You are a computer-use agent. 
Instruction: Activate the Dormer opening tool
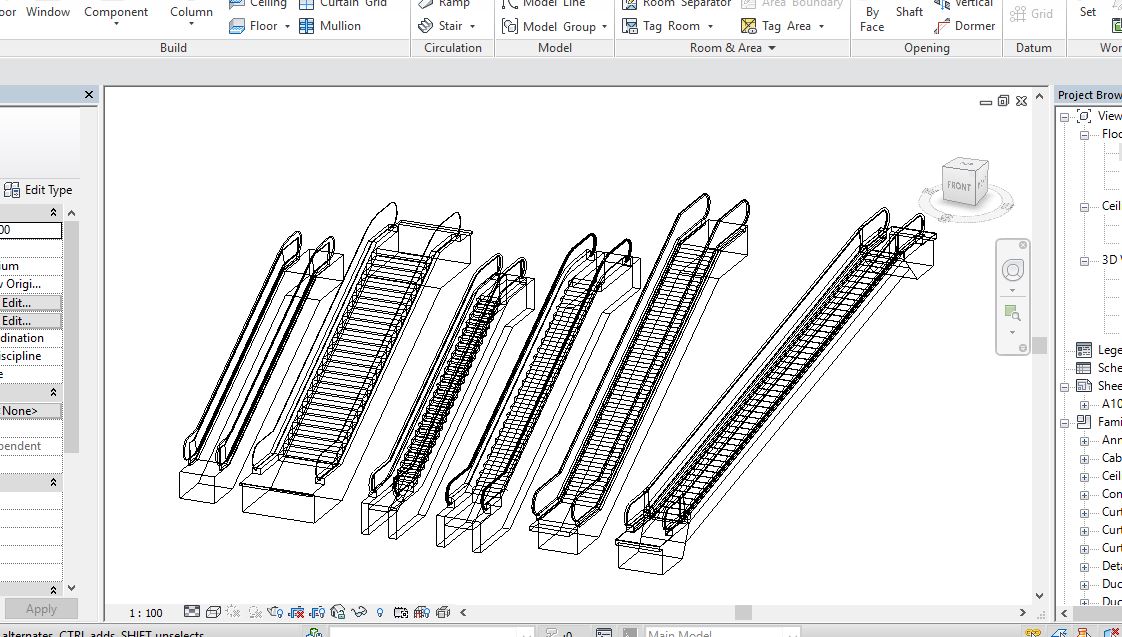(942, 26)
